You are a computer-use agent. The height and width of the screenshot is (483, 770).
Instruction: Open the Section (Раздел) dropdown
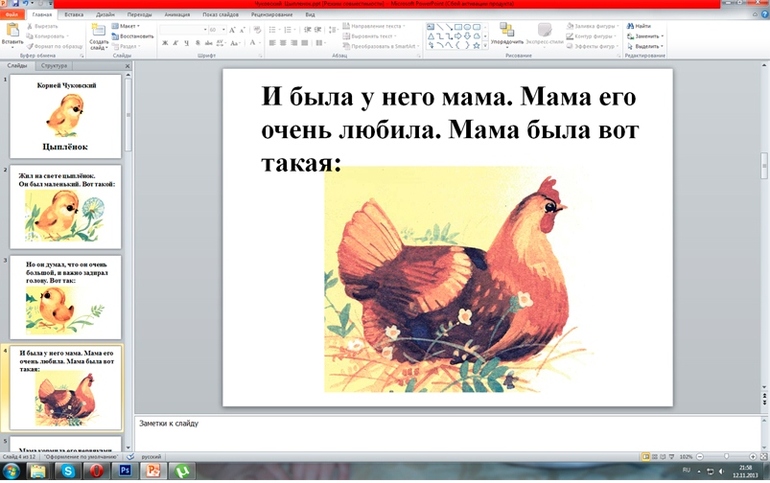click(126, 46)
